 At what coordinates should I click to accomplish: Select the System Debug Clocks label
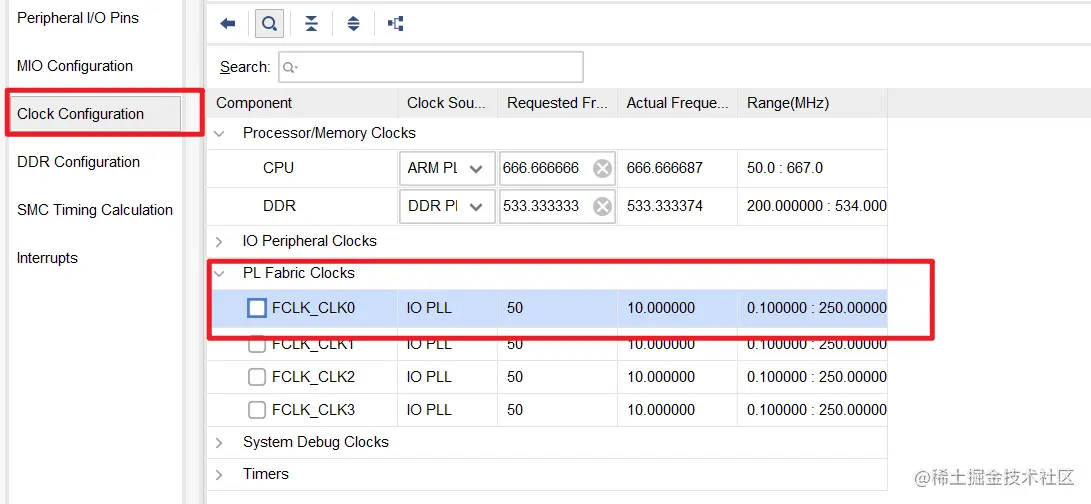point(316,443)
